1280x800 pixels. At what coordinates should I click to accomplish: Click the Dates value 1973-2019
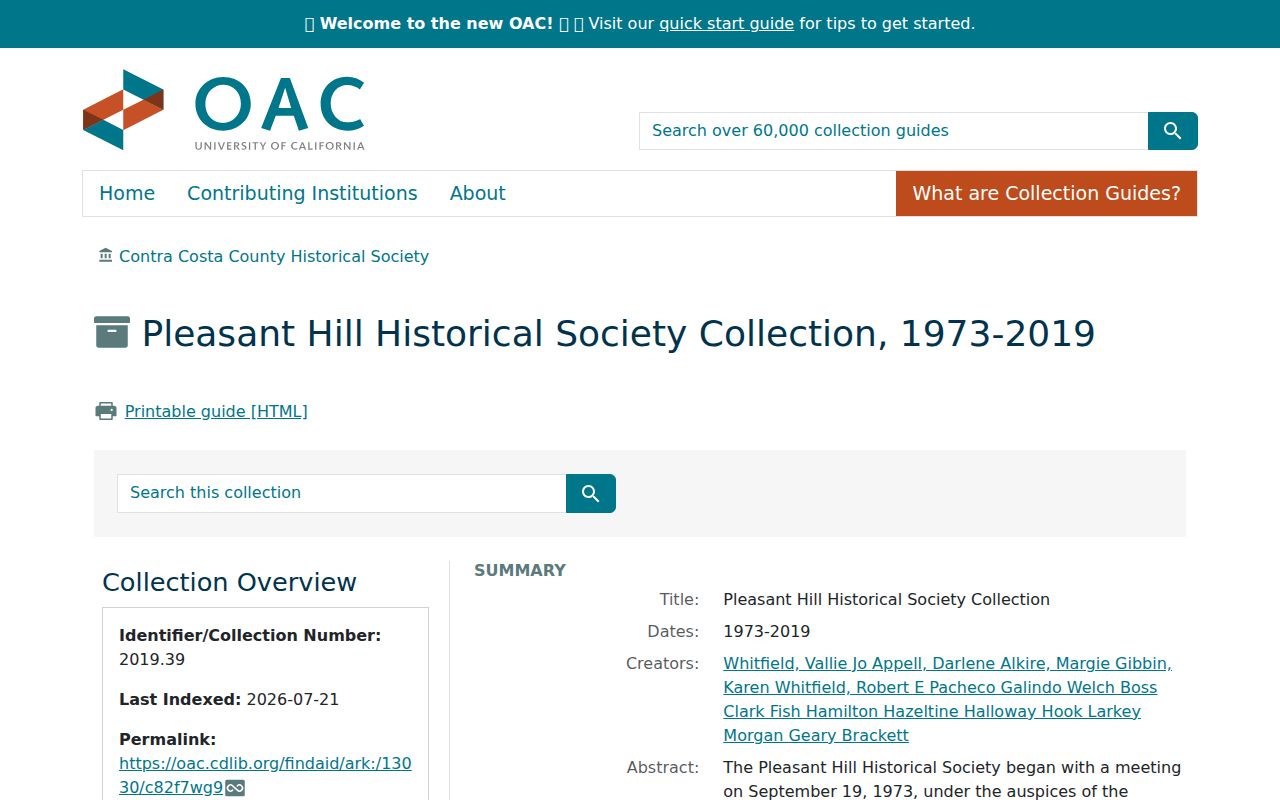click(x=767, y=631)
